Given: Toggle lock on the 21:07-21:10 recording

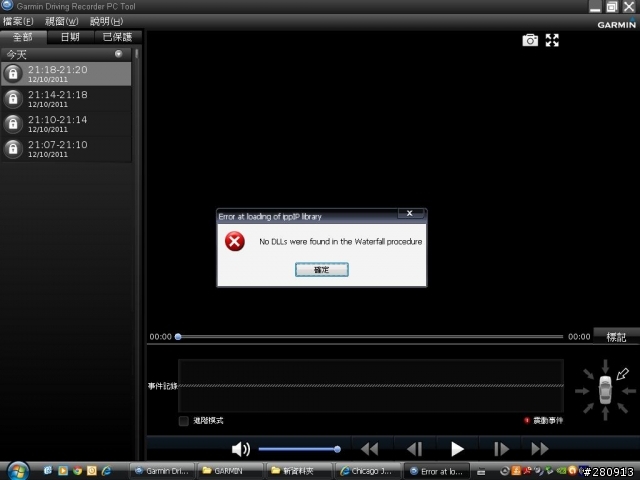Looking at the screenshot, I should [x=13, y=149].
